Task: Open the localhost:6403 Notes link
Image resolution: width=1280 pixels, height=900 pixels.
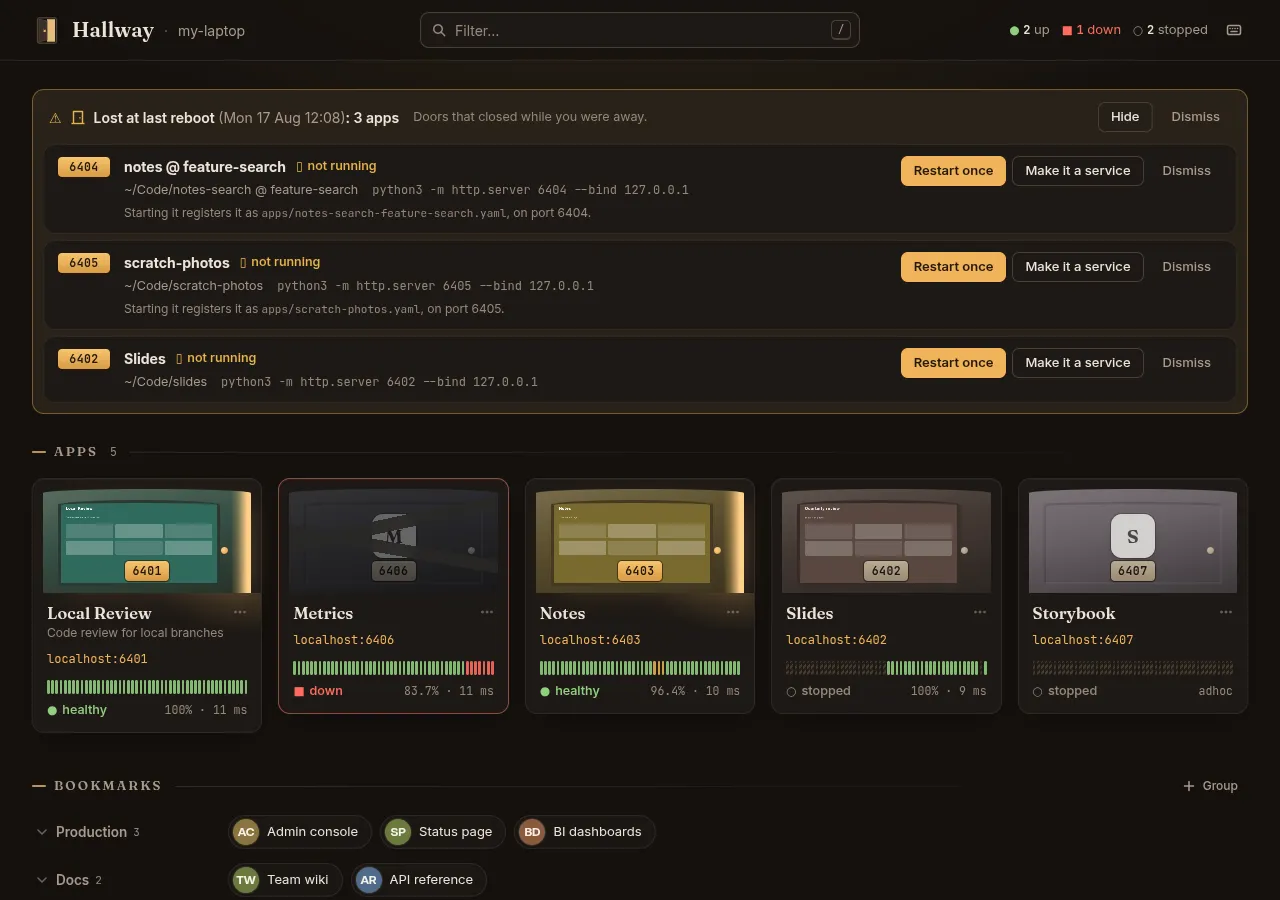Action: coord(590,640)
